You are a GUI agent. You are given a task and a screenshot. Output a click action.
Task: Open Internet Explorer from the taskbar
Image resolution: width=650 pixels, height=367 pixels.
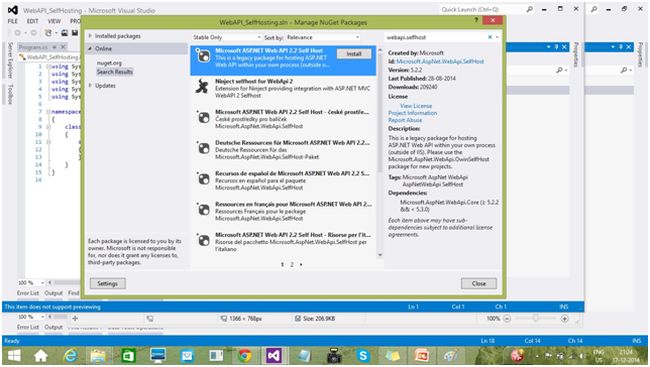coord(71,355)
